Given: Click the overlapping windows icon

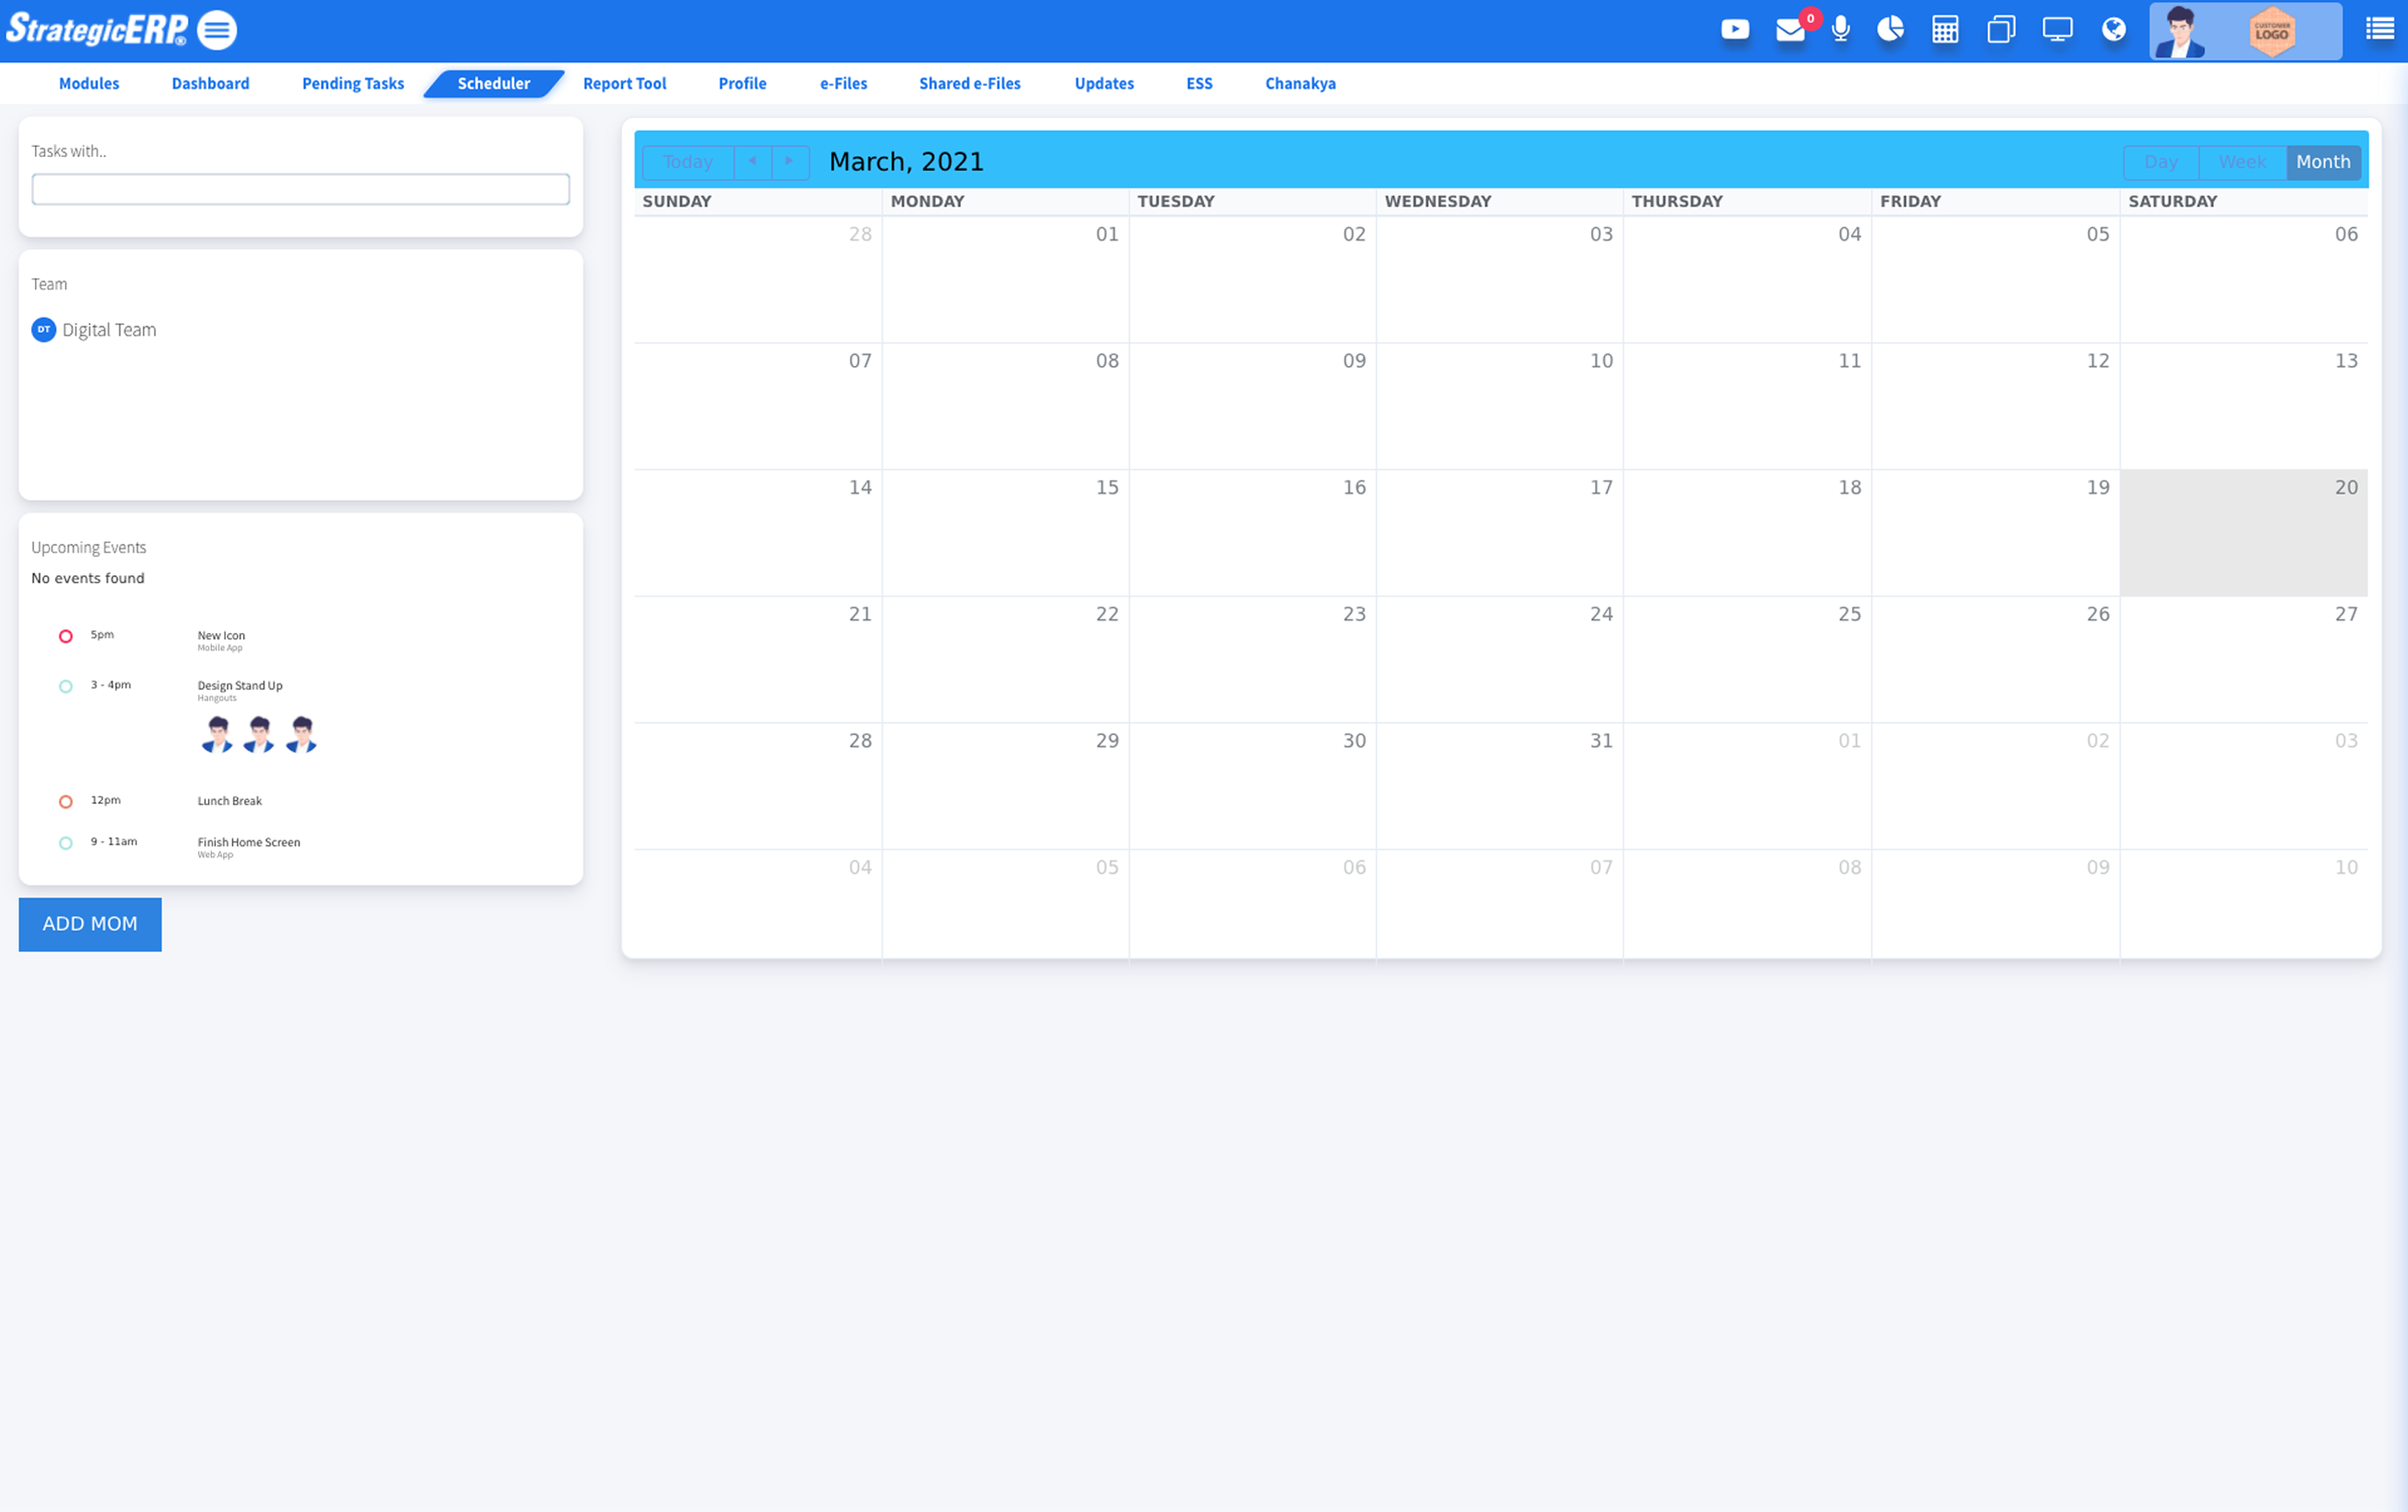Looking at the screenshot, I should coord(2001,30).
